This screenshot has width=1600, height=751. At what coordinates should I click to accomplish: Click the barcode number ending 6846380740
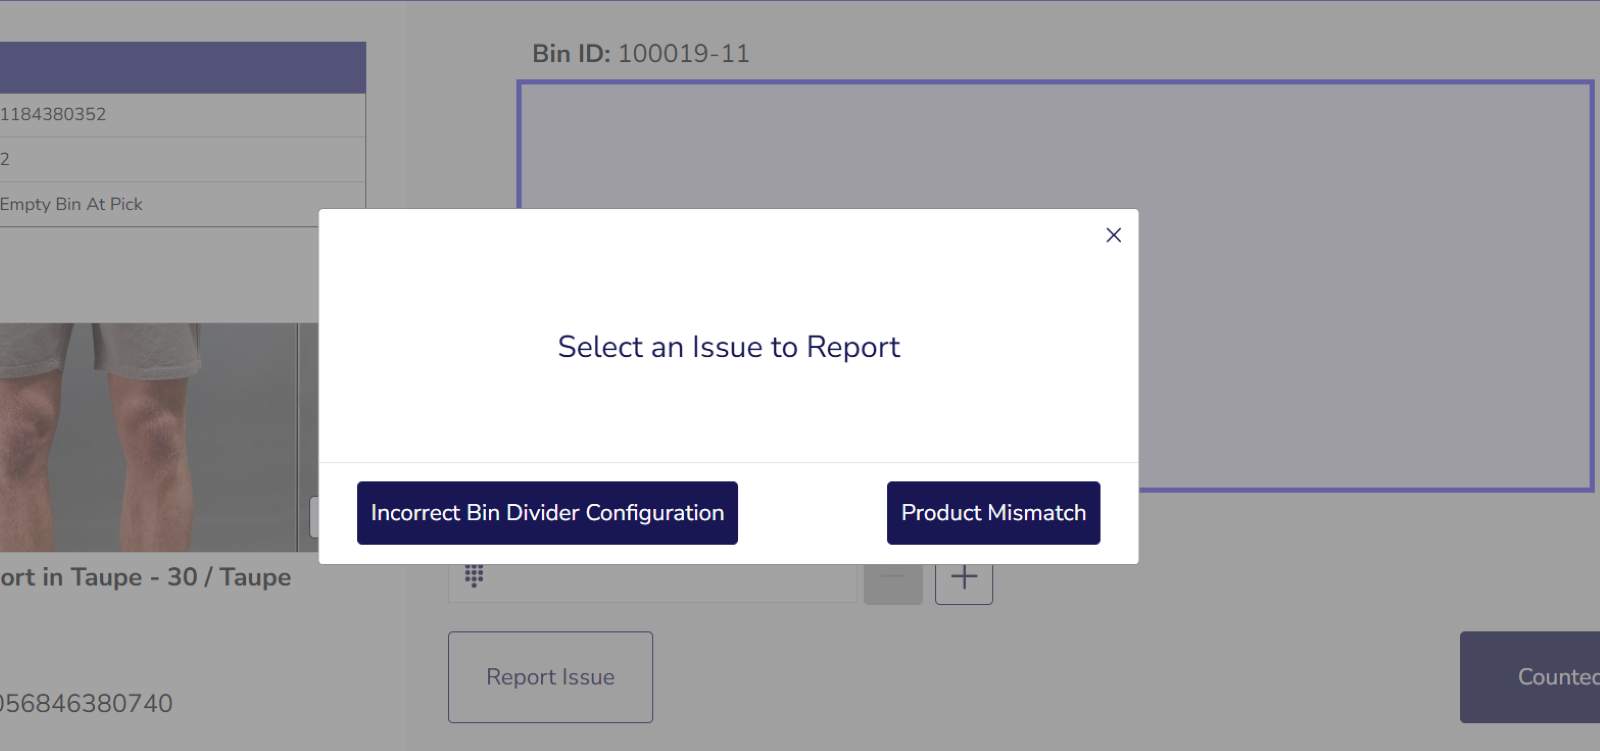click(86, 703)
